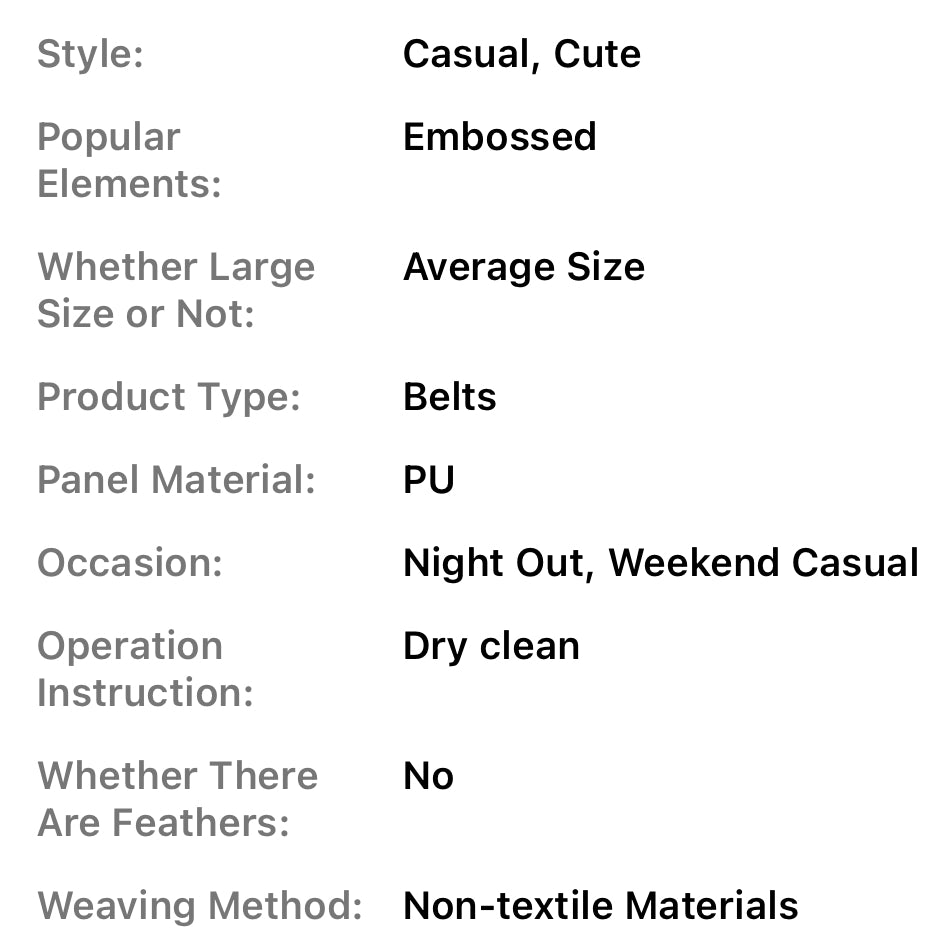Click "Weekend Casual" in the Occasion value
Image resolution: width=943 pixels, height=947 pixels.
(x=763, y=563)
